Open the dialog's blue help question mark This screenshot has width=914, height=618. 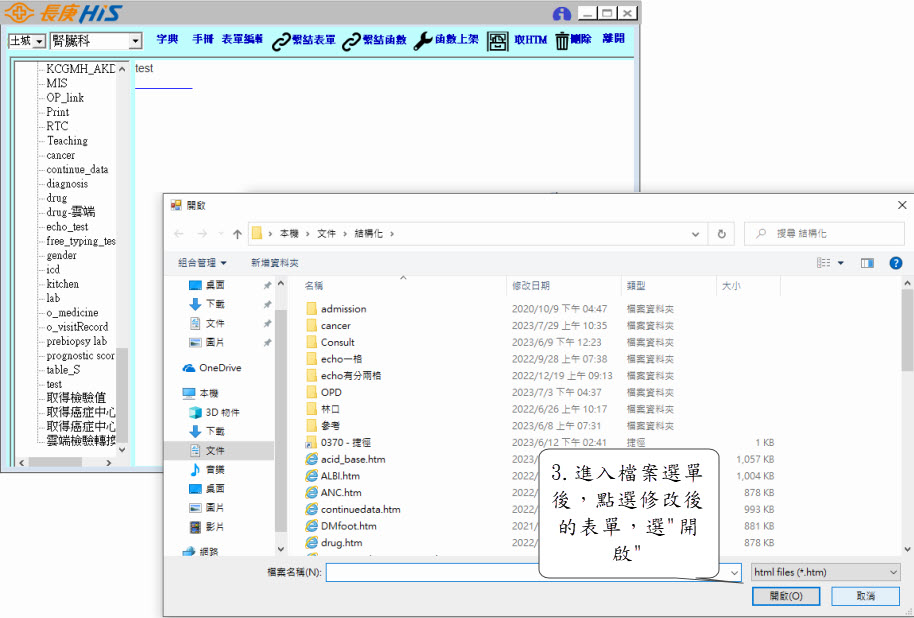click(x=895, y=263)
